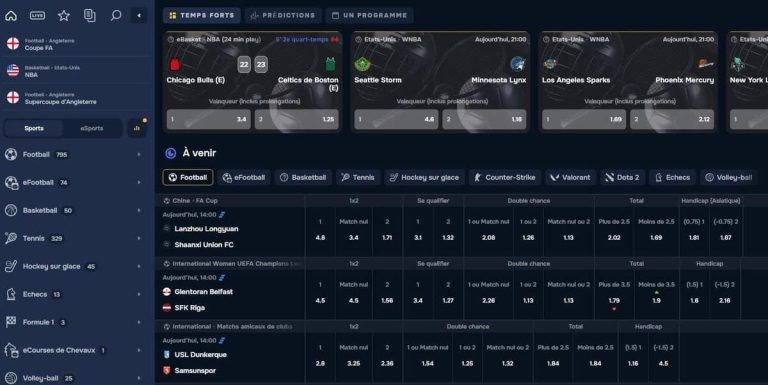This screenshot has width=768, height=385.
Task: Open the LIVE events icon
Action: pos(38,16)
